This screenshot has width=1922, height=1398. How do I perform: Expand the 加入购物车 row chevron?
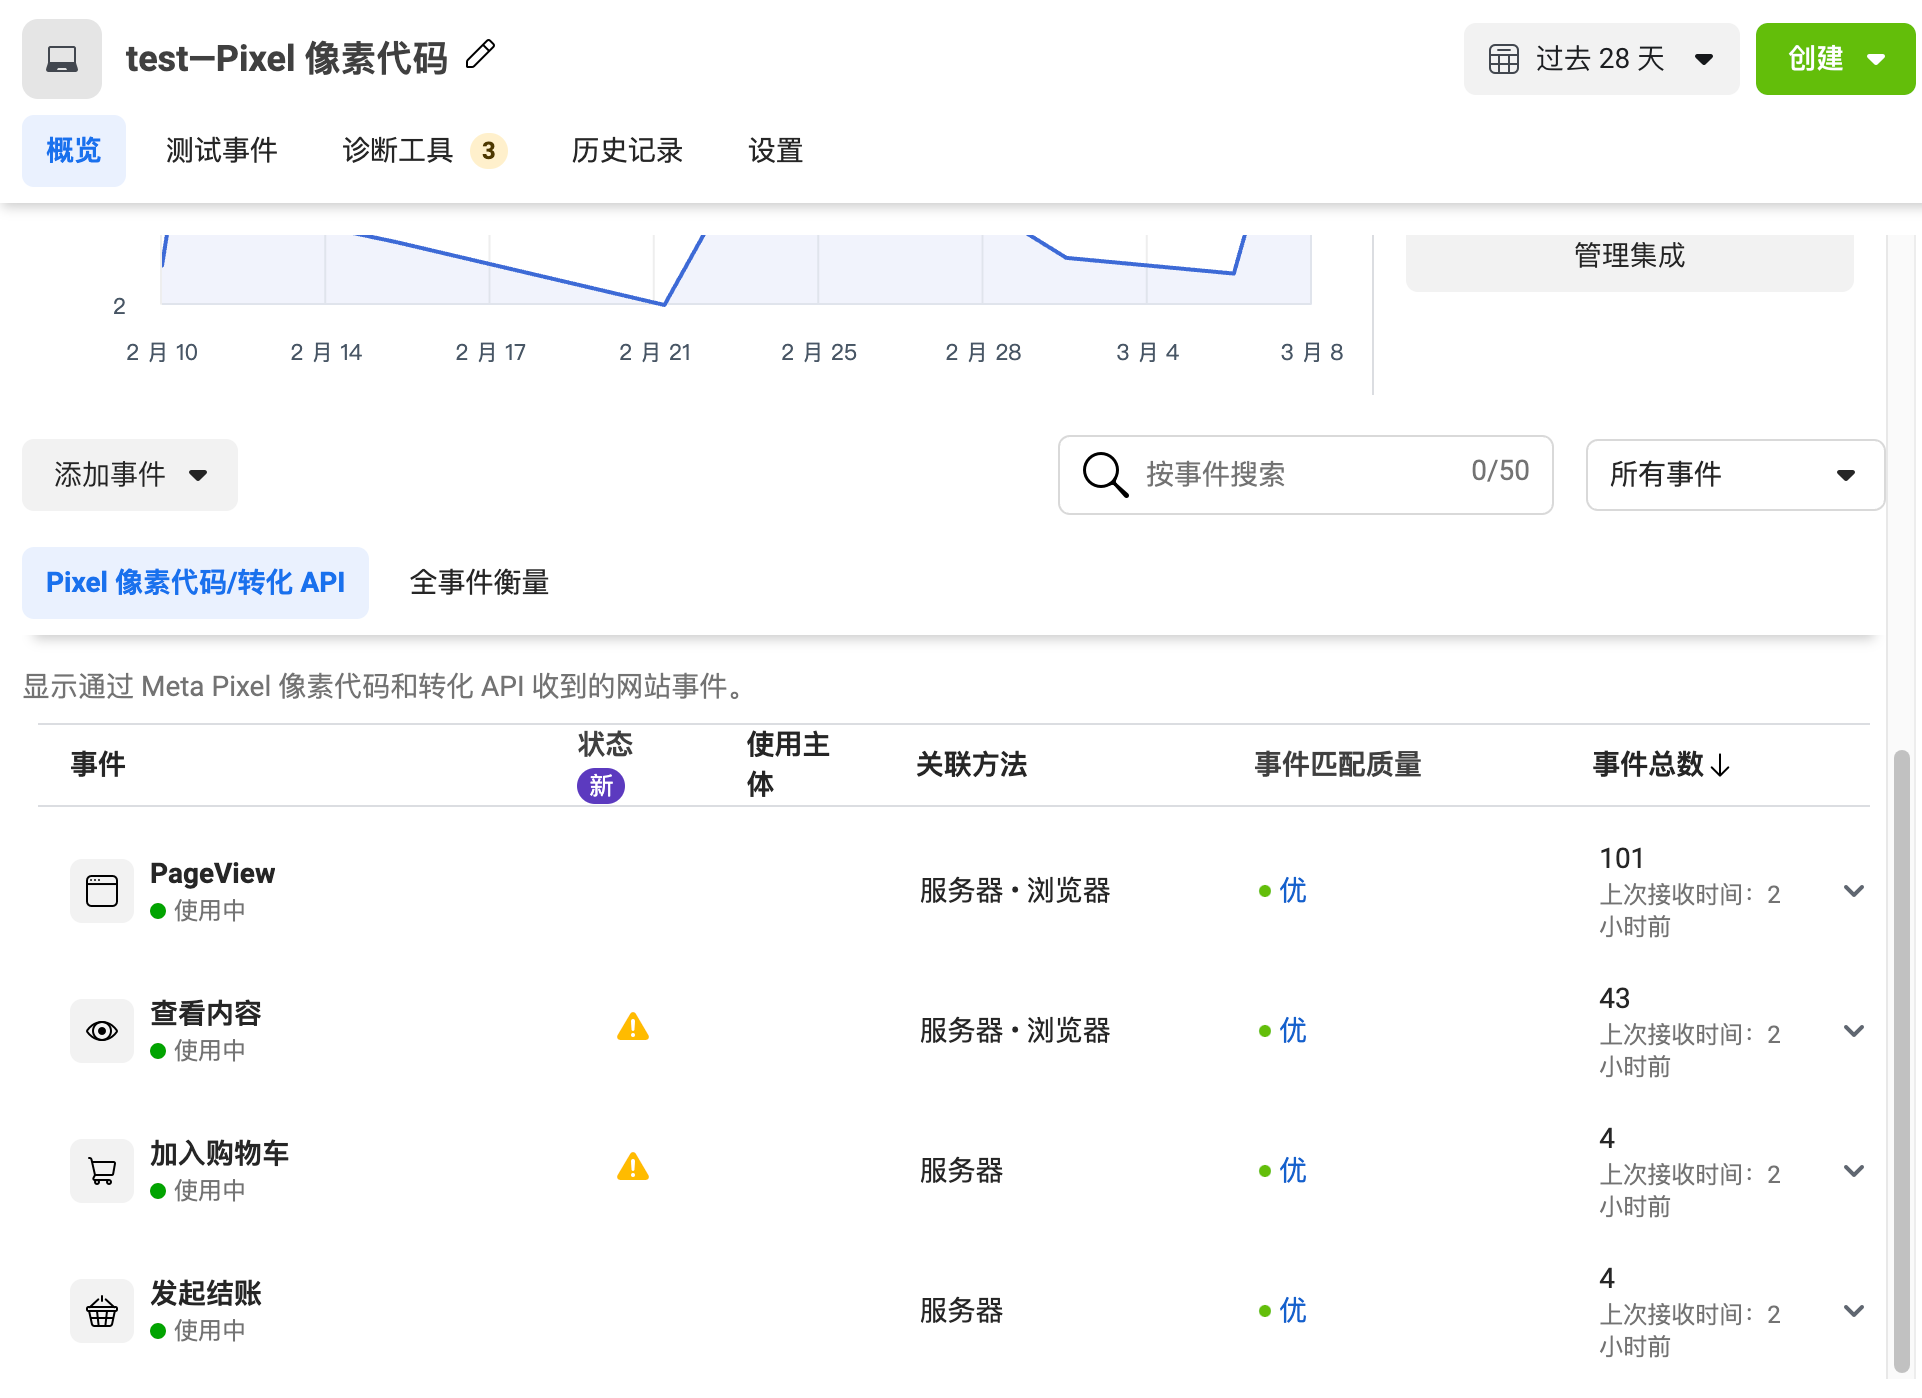coord(1854,1171)
